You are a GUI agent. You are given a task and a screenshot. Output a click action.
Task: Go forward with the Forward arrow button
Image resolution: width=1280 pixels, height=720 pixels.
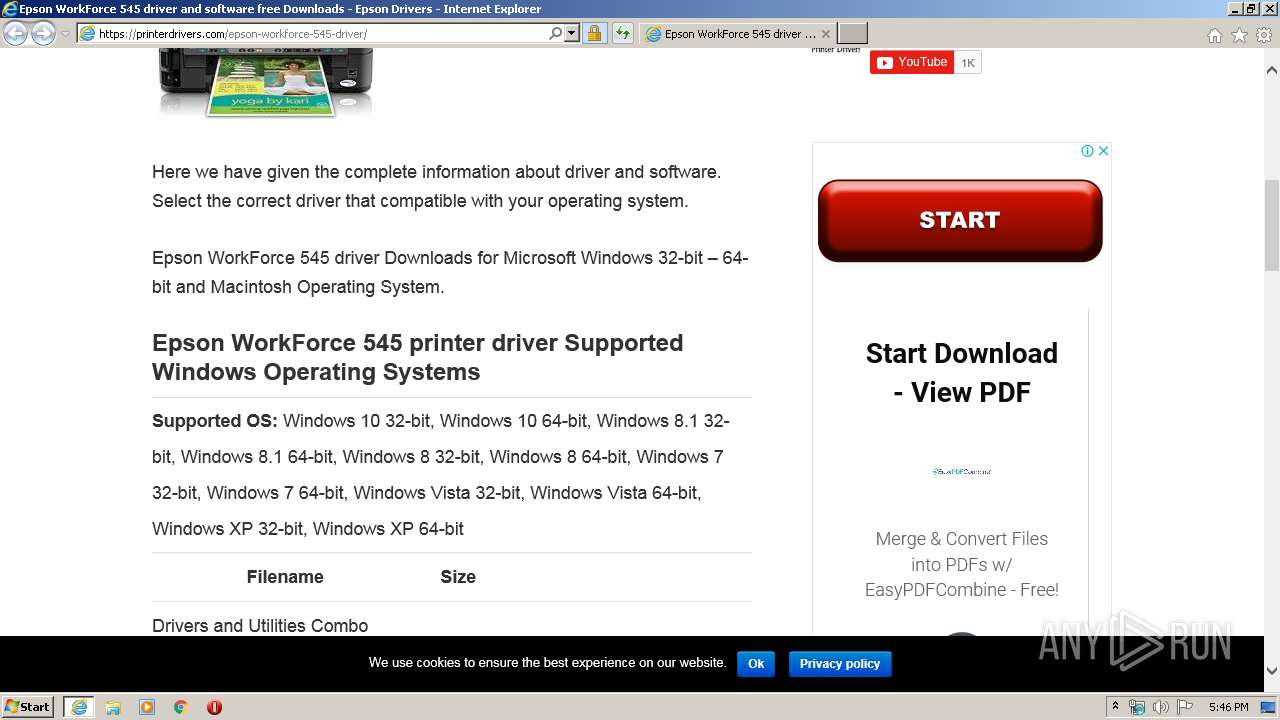[43, 33]
